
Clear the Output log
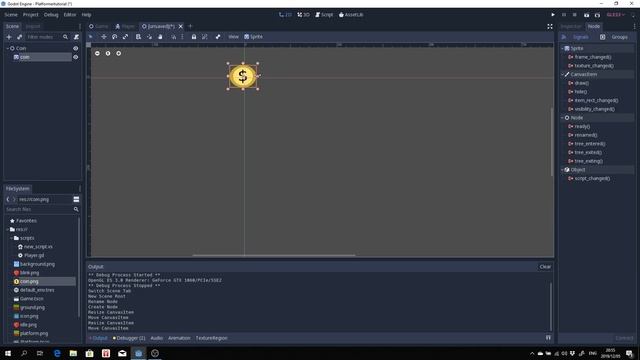tap(545, 267)
